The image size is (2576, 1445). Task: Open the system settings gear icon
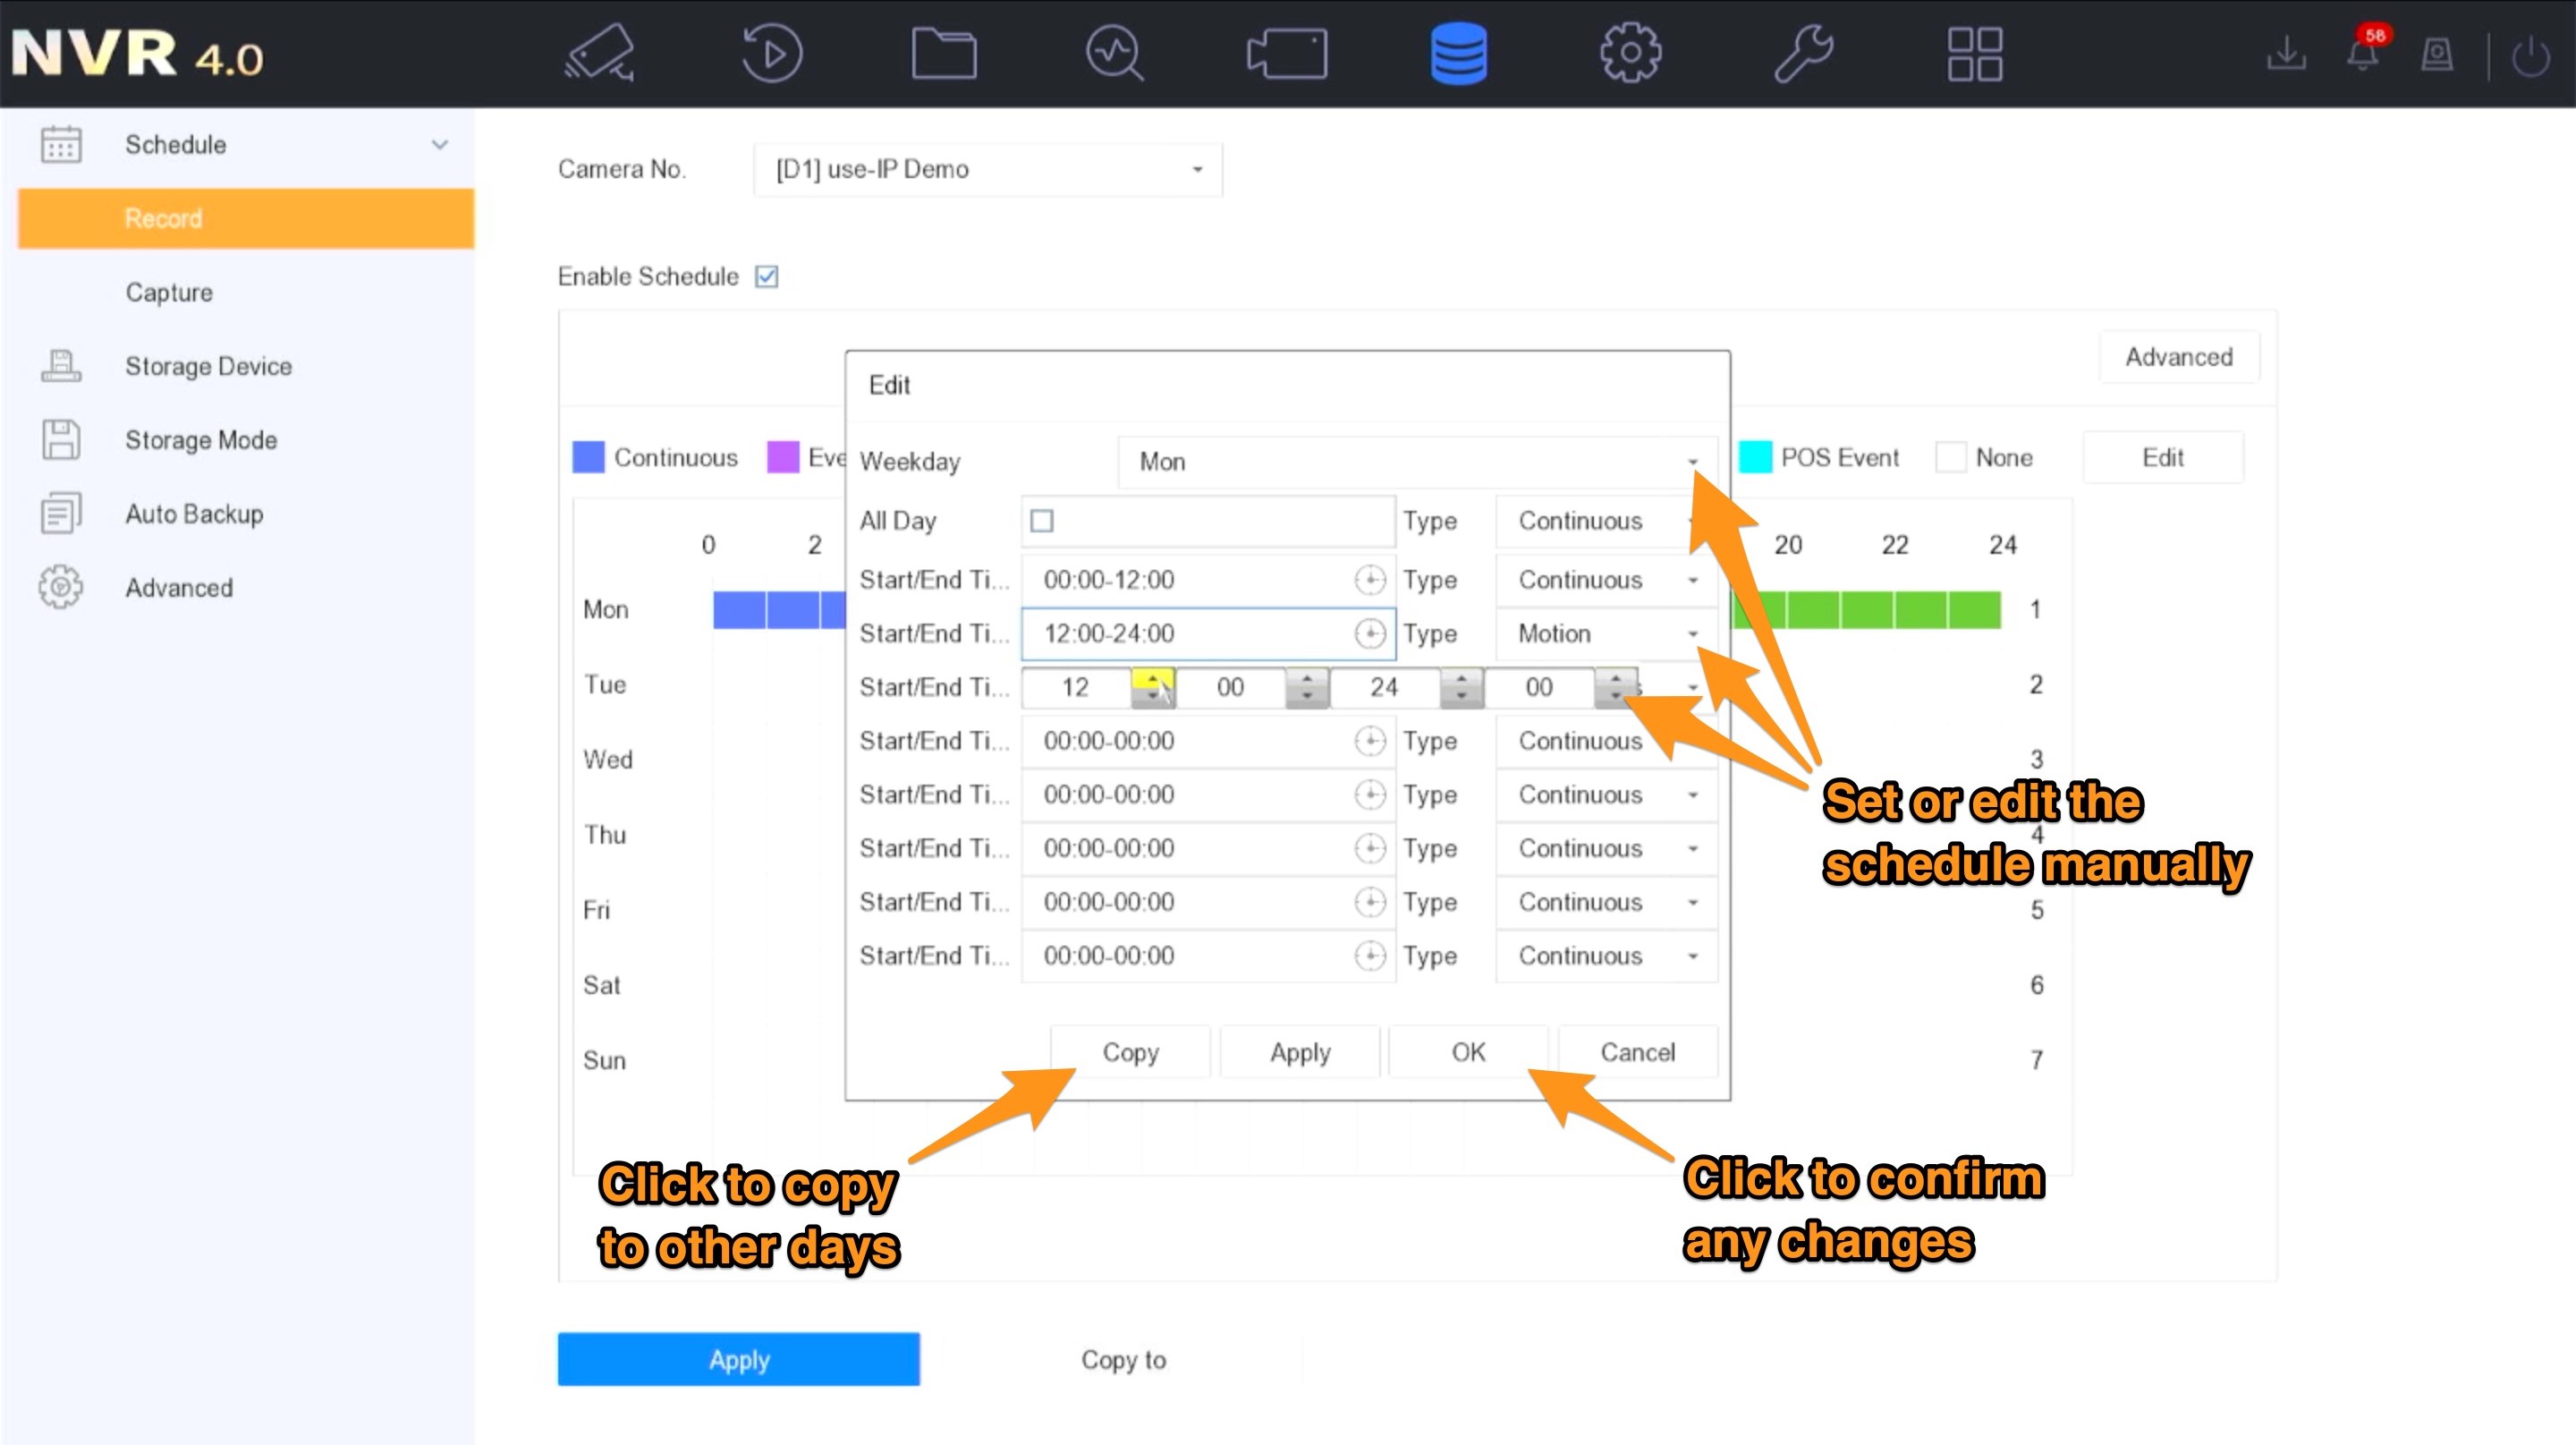click(x=1630, y=53)
